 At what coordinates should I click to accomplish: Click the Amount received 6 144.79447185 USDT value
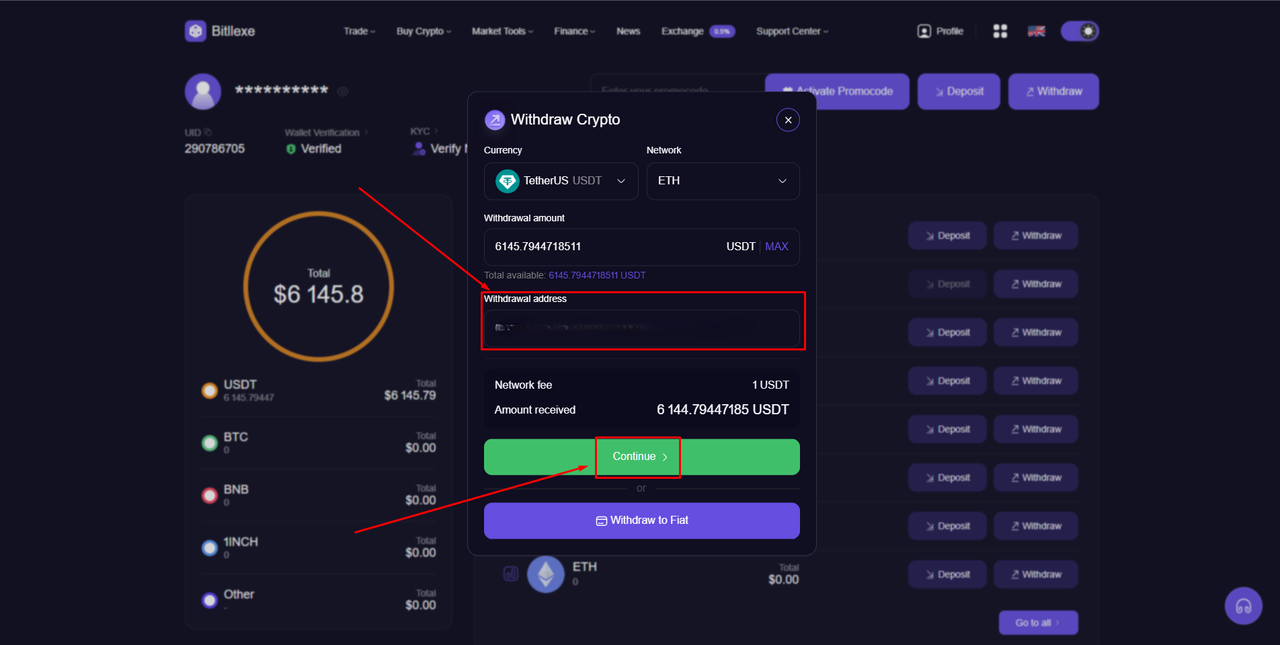[723, 410]
